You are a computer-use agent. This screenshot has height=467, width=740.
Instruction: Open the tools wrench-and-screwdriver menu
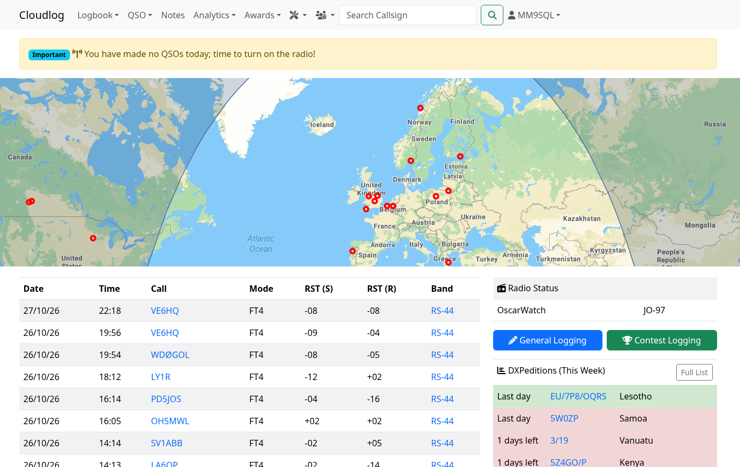297,15
